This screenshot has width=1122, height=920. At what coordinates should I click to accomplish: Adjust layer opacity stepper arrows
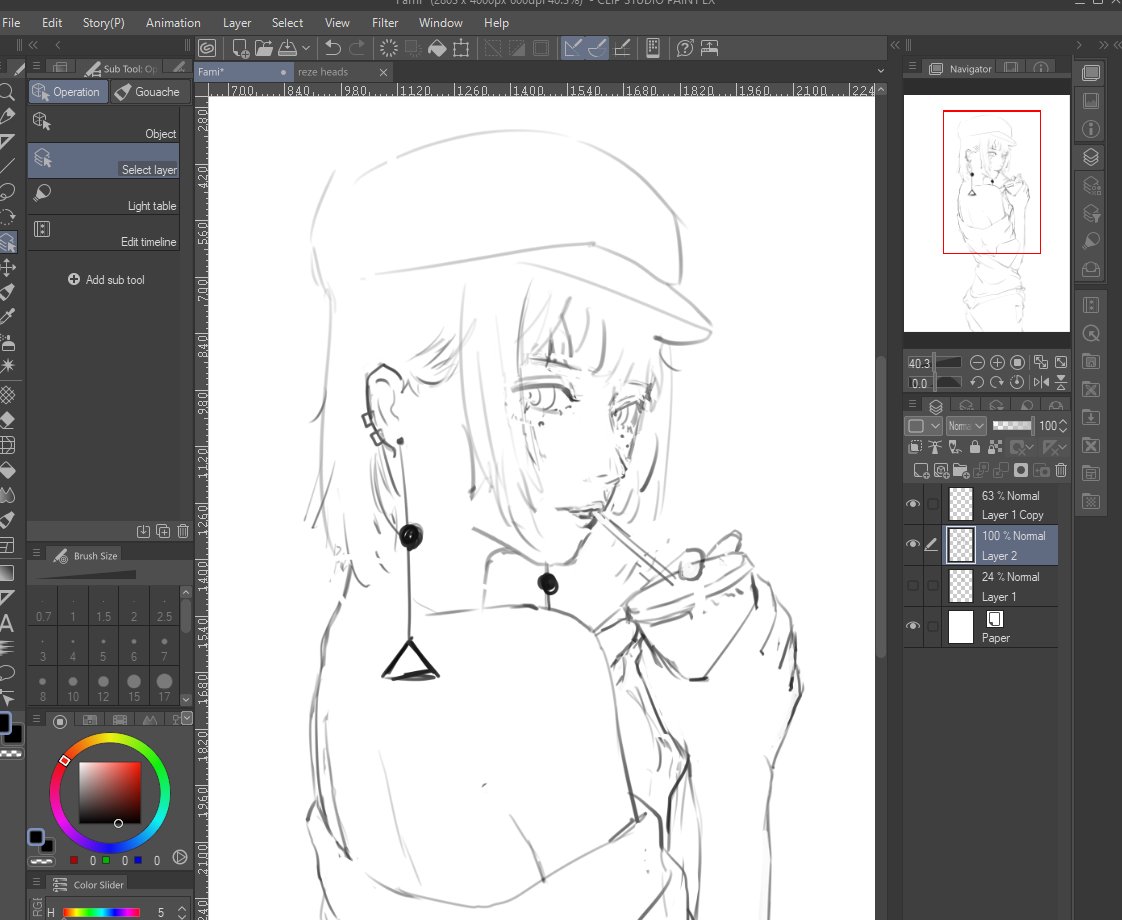pos(1063,426)
